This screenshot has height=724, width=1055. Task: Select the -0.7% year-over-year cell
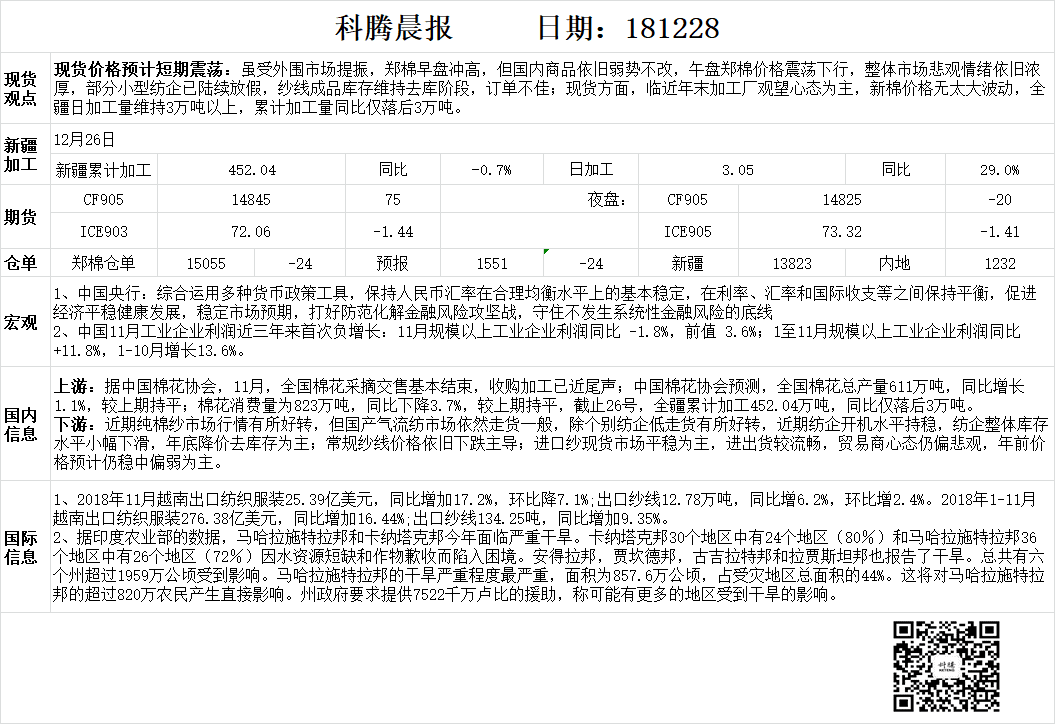[491, 170]
